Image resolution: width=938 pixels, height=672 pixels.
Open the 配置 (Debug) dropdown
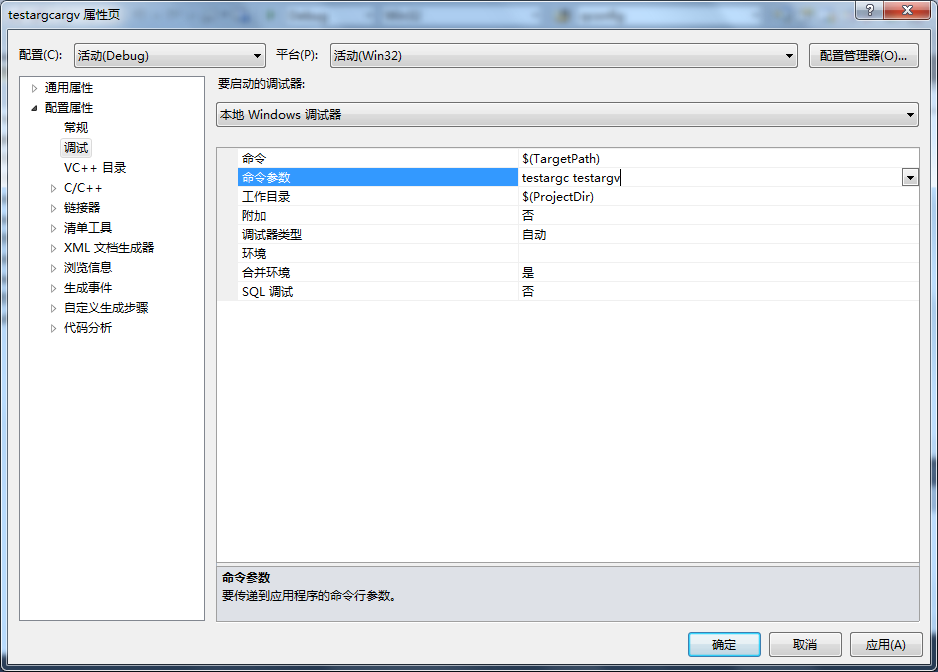[x=170, y=56]
